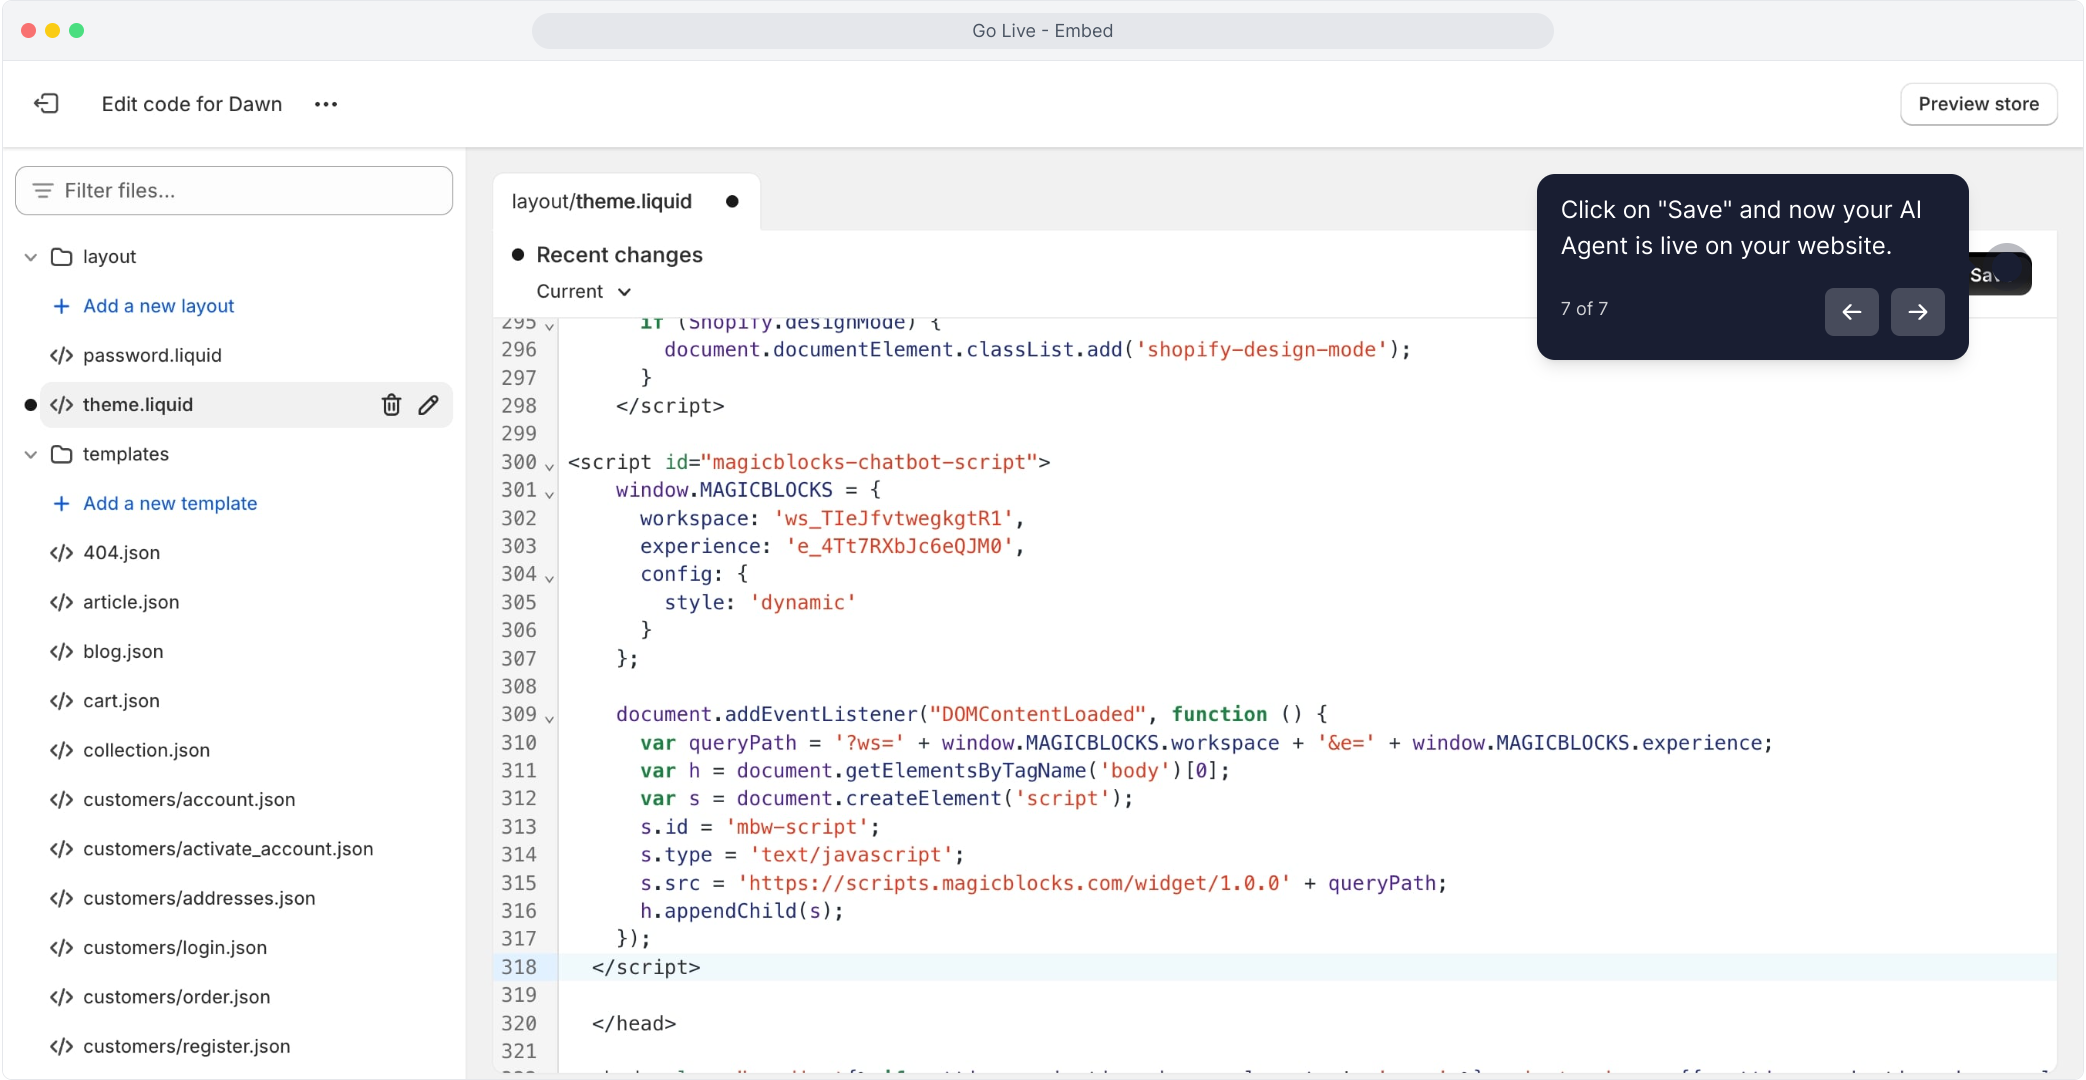Open password.liquid file

pyautogui.click(x=152, y=355)
